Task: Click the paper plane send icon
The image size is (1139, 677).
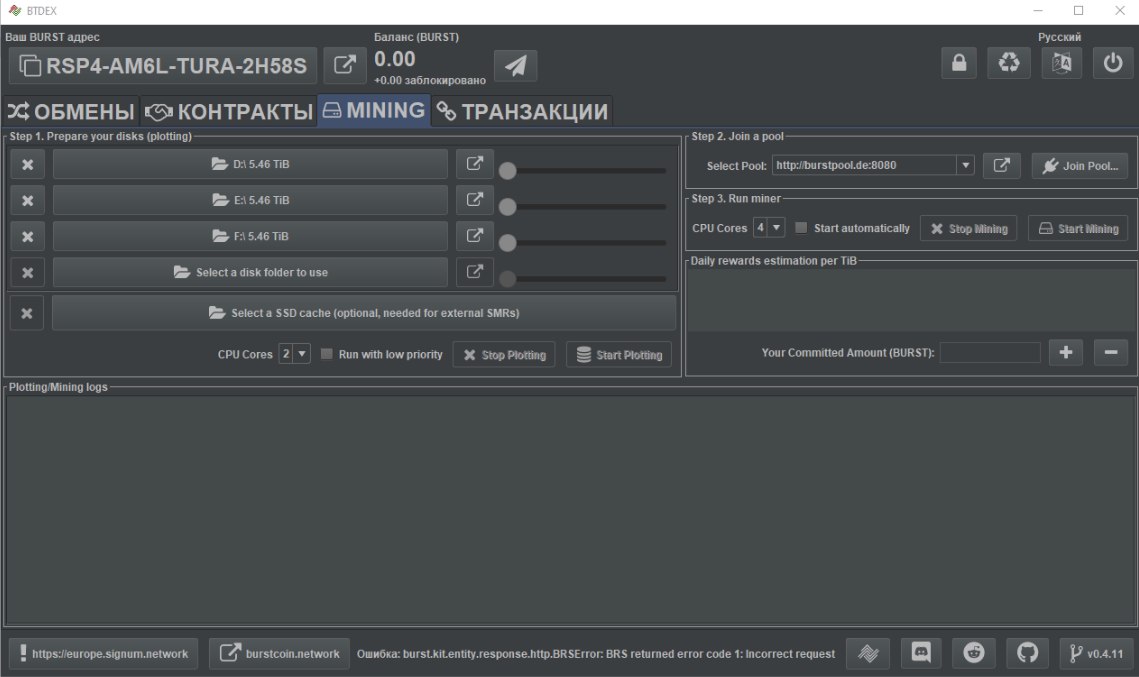Action: (516, 65)
